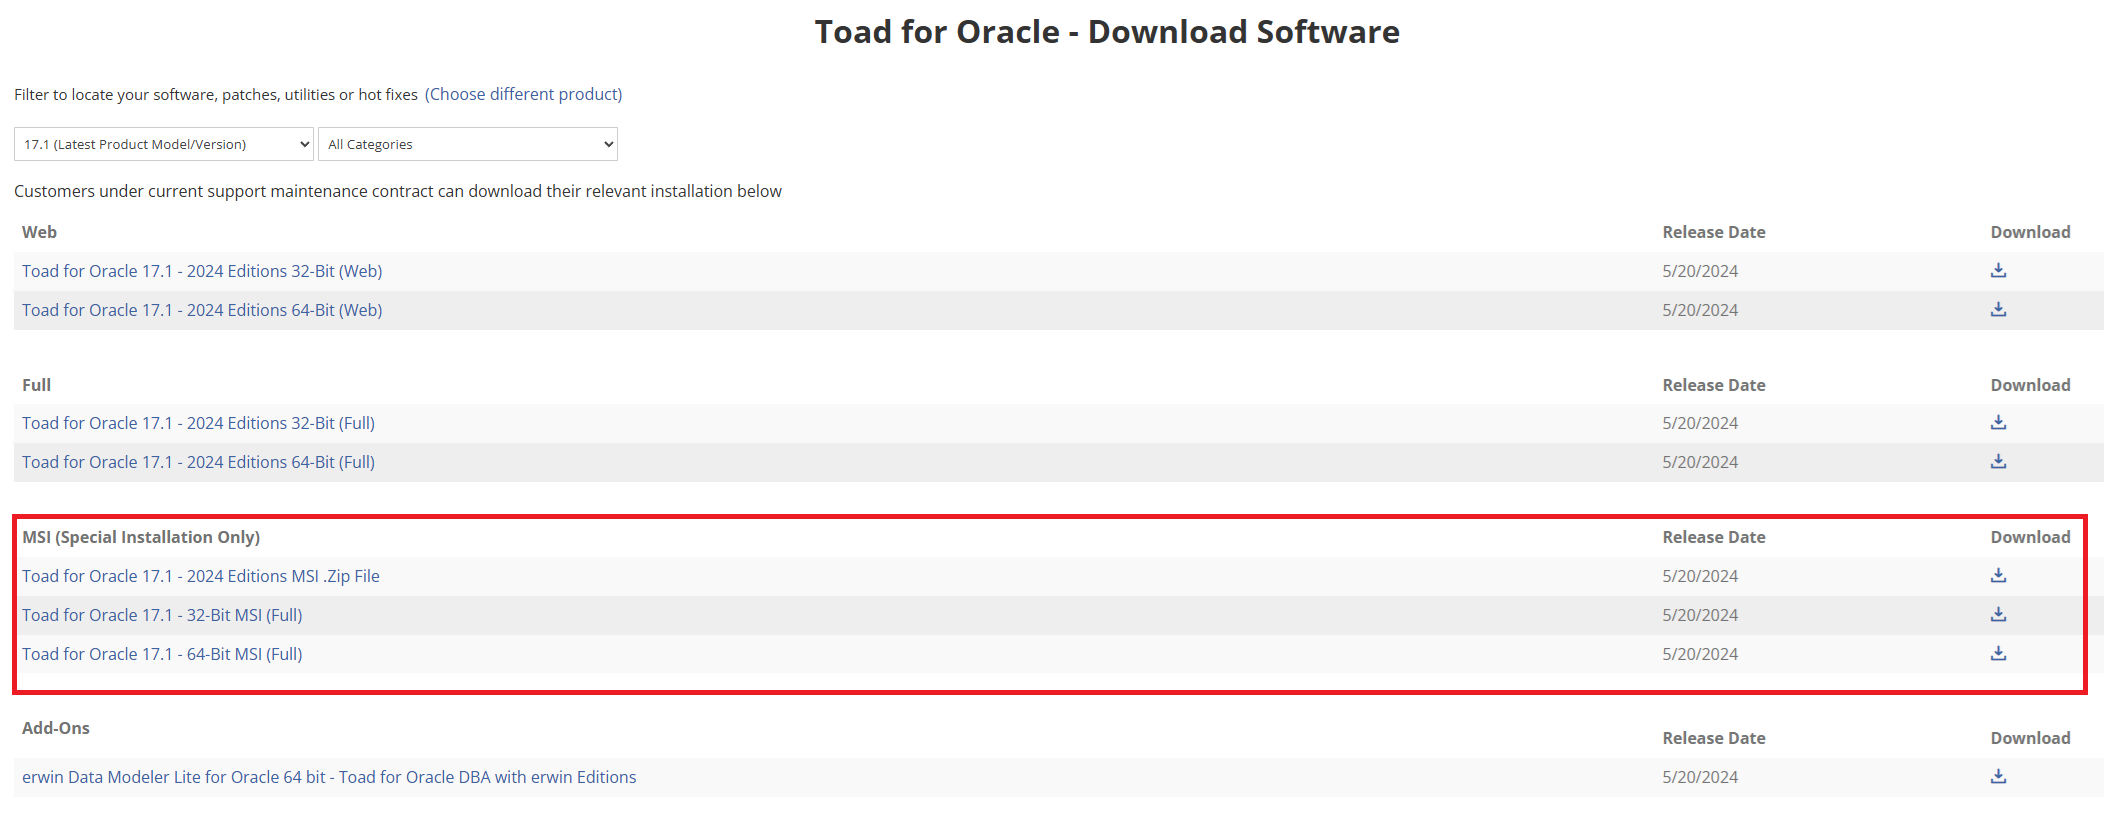The width and height of the screenshot is (2104, 826).
Task: Click the Release Date header in Web section
Action: (x=1714, y=232)
